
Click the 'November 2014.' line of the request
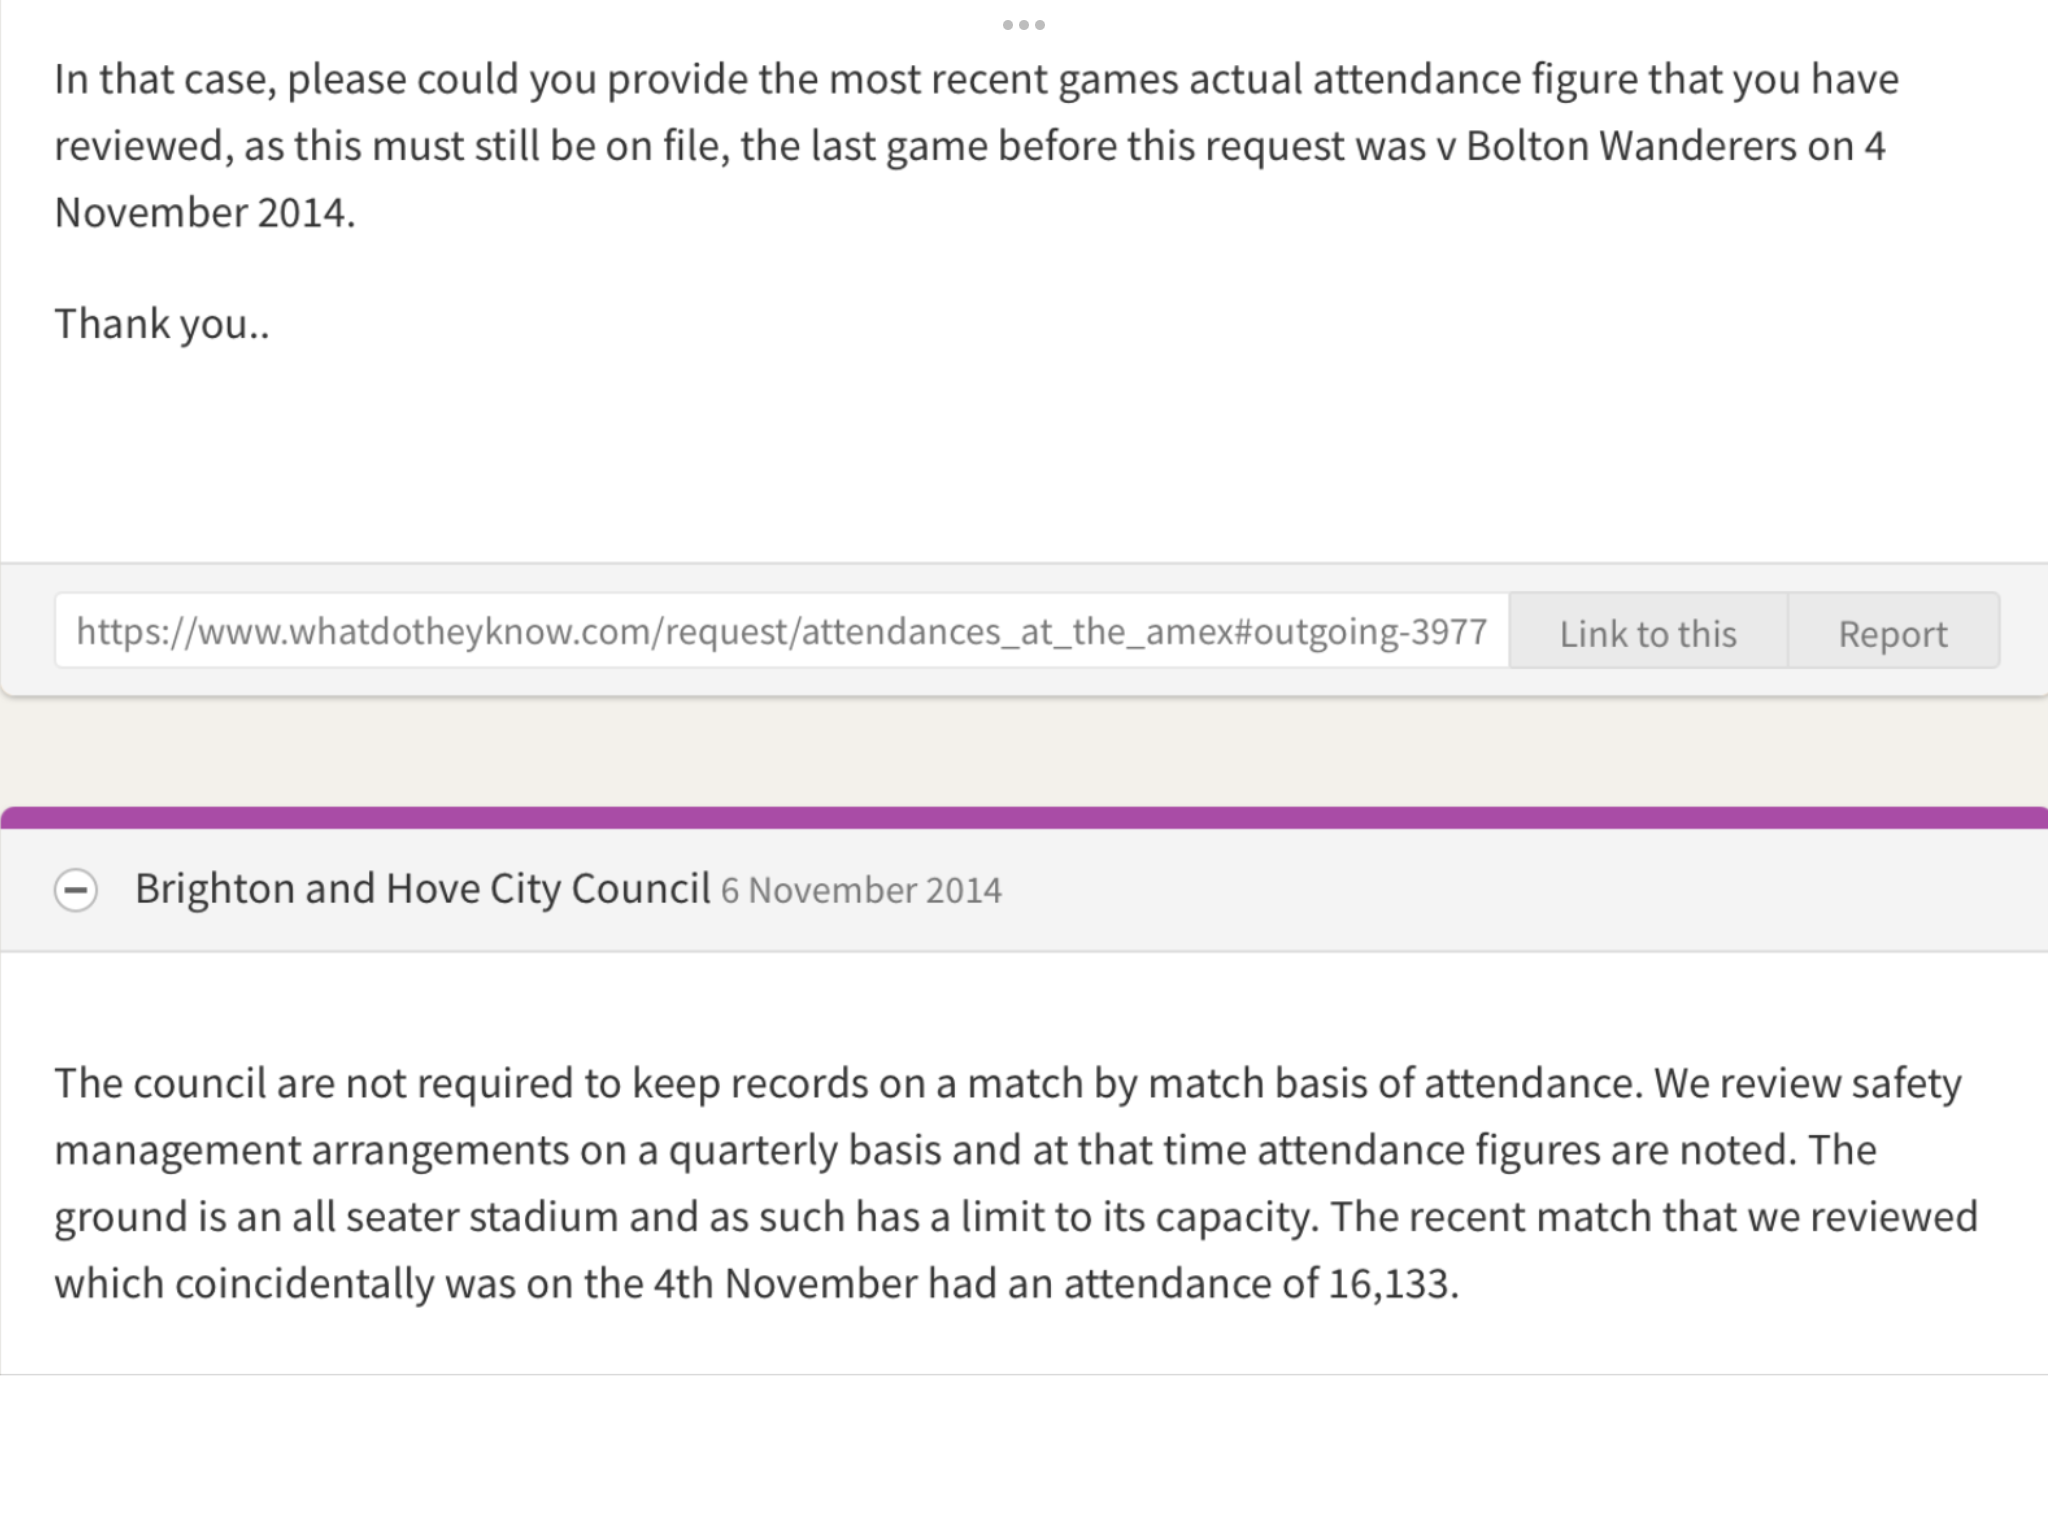pyautogui.click(x=205, y=212)
